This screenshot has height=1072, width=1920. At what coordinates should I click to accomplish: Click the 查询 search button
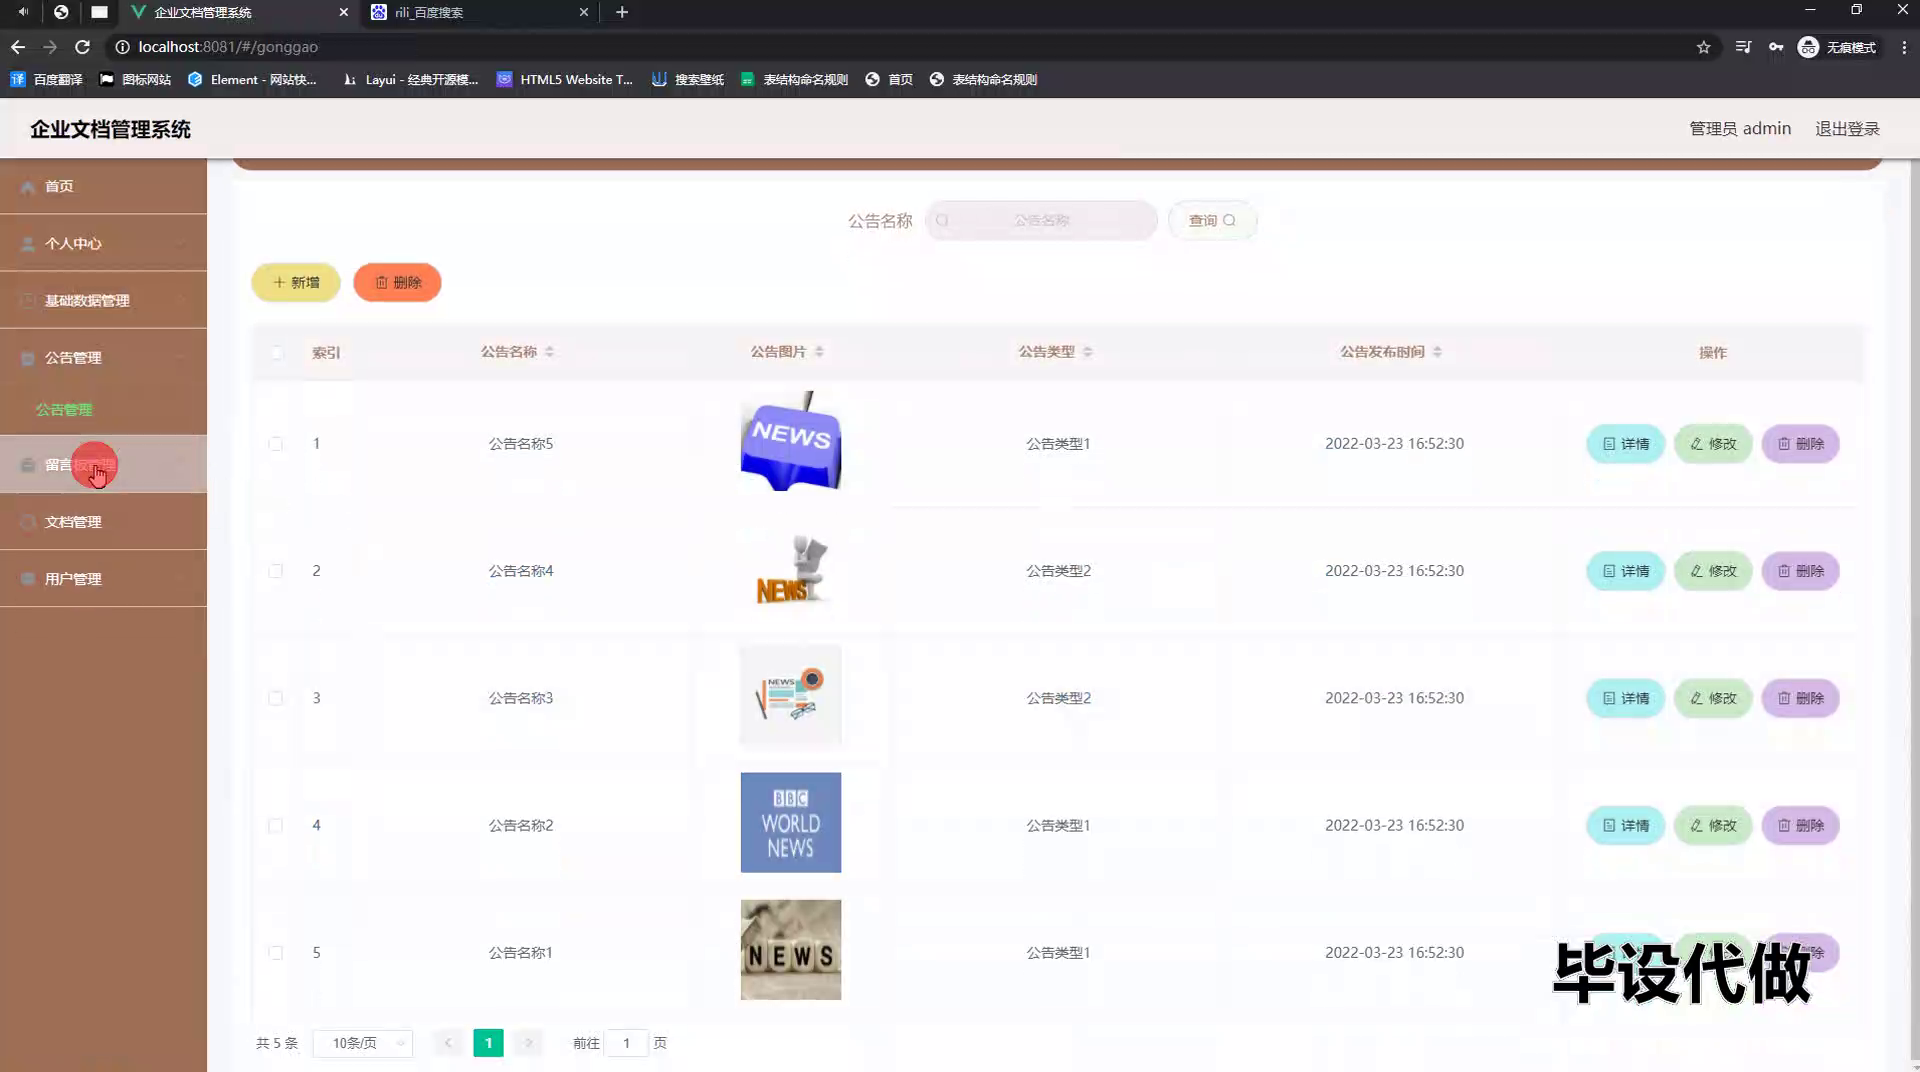(1212, 220)
